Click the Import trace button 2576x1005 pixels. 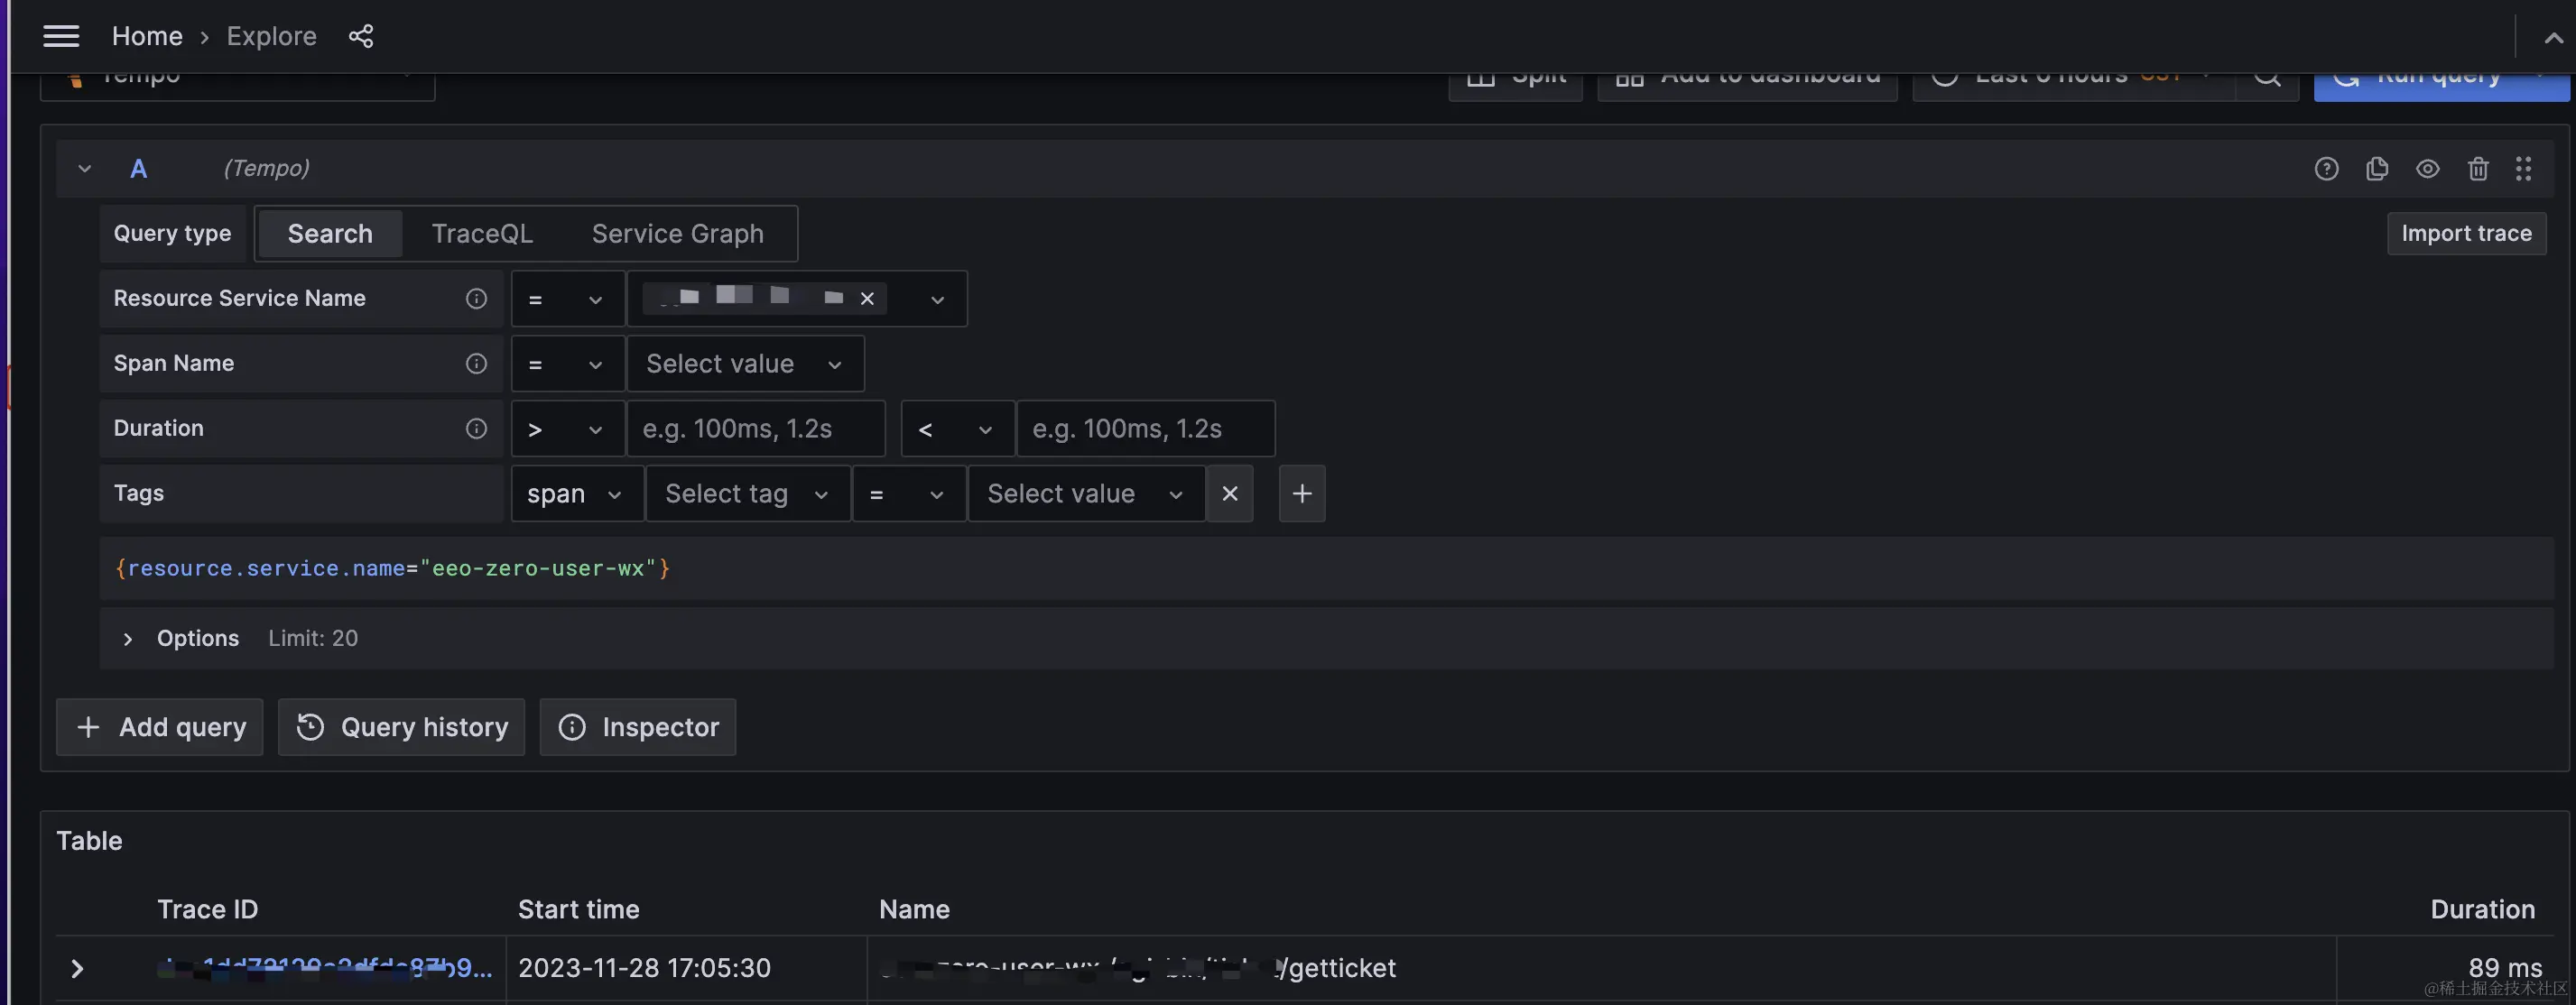(x=2465, y=234)
